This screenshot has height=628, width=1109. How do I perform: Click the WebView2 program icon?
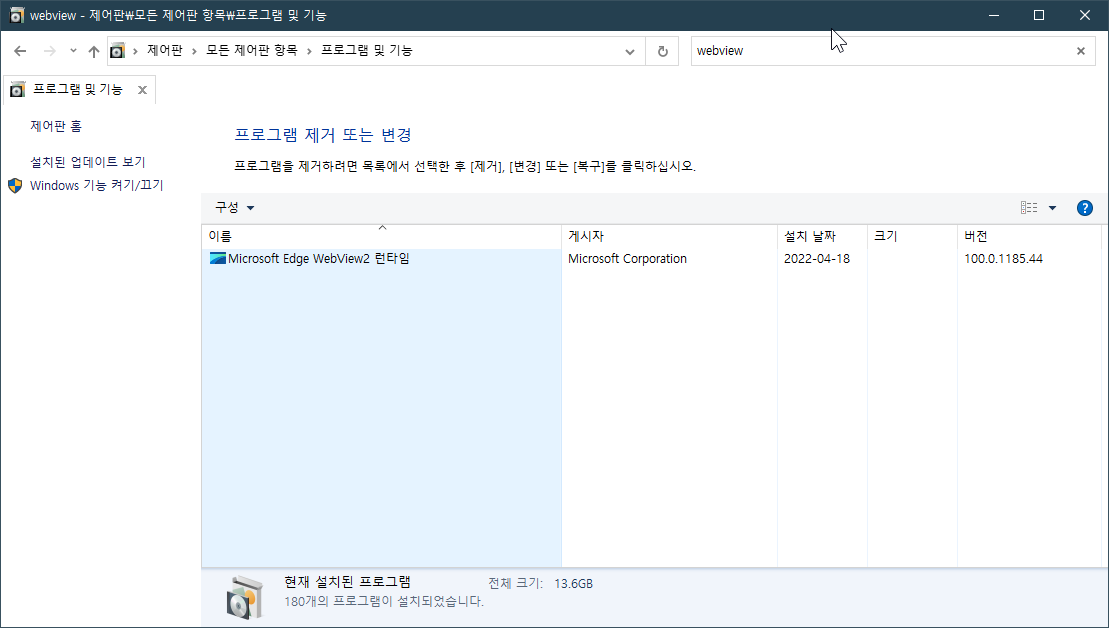coord(218,258)
